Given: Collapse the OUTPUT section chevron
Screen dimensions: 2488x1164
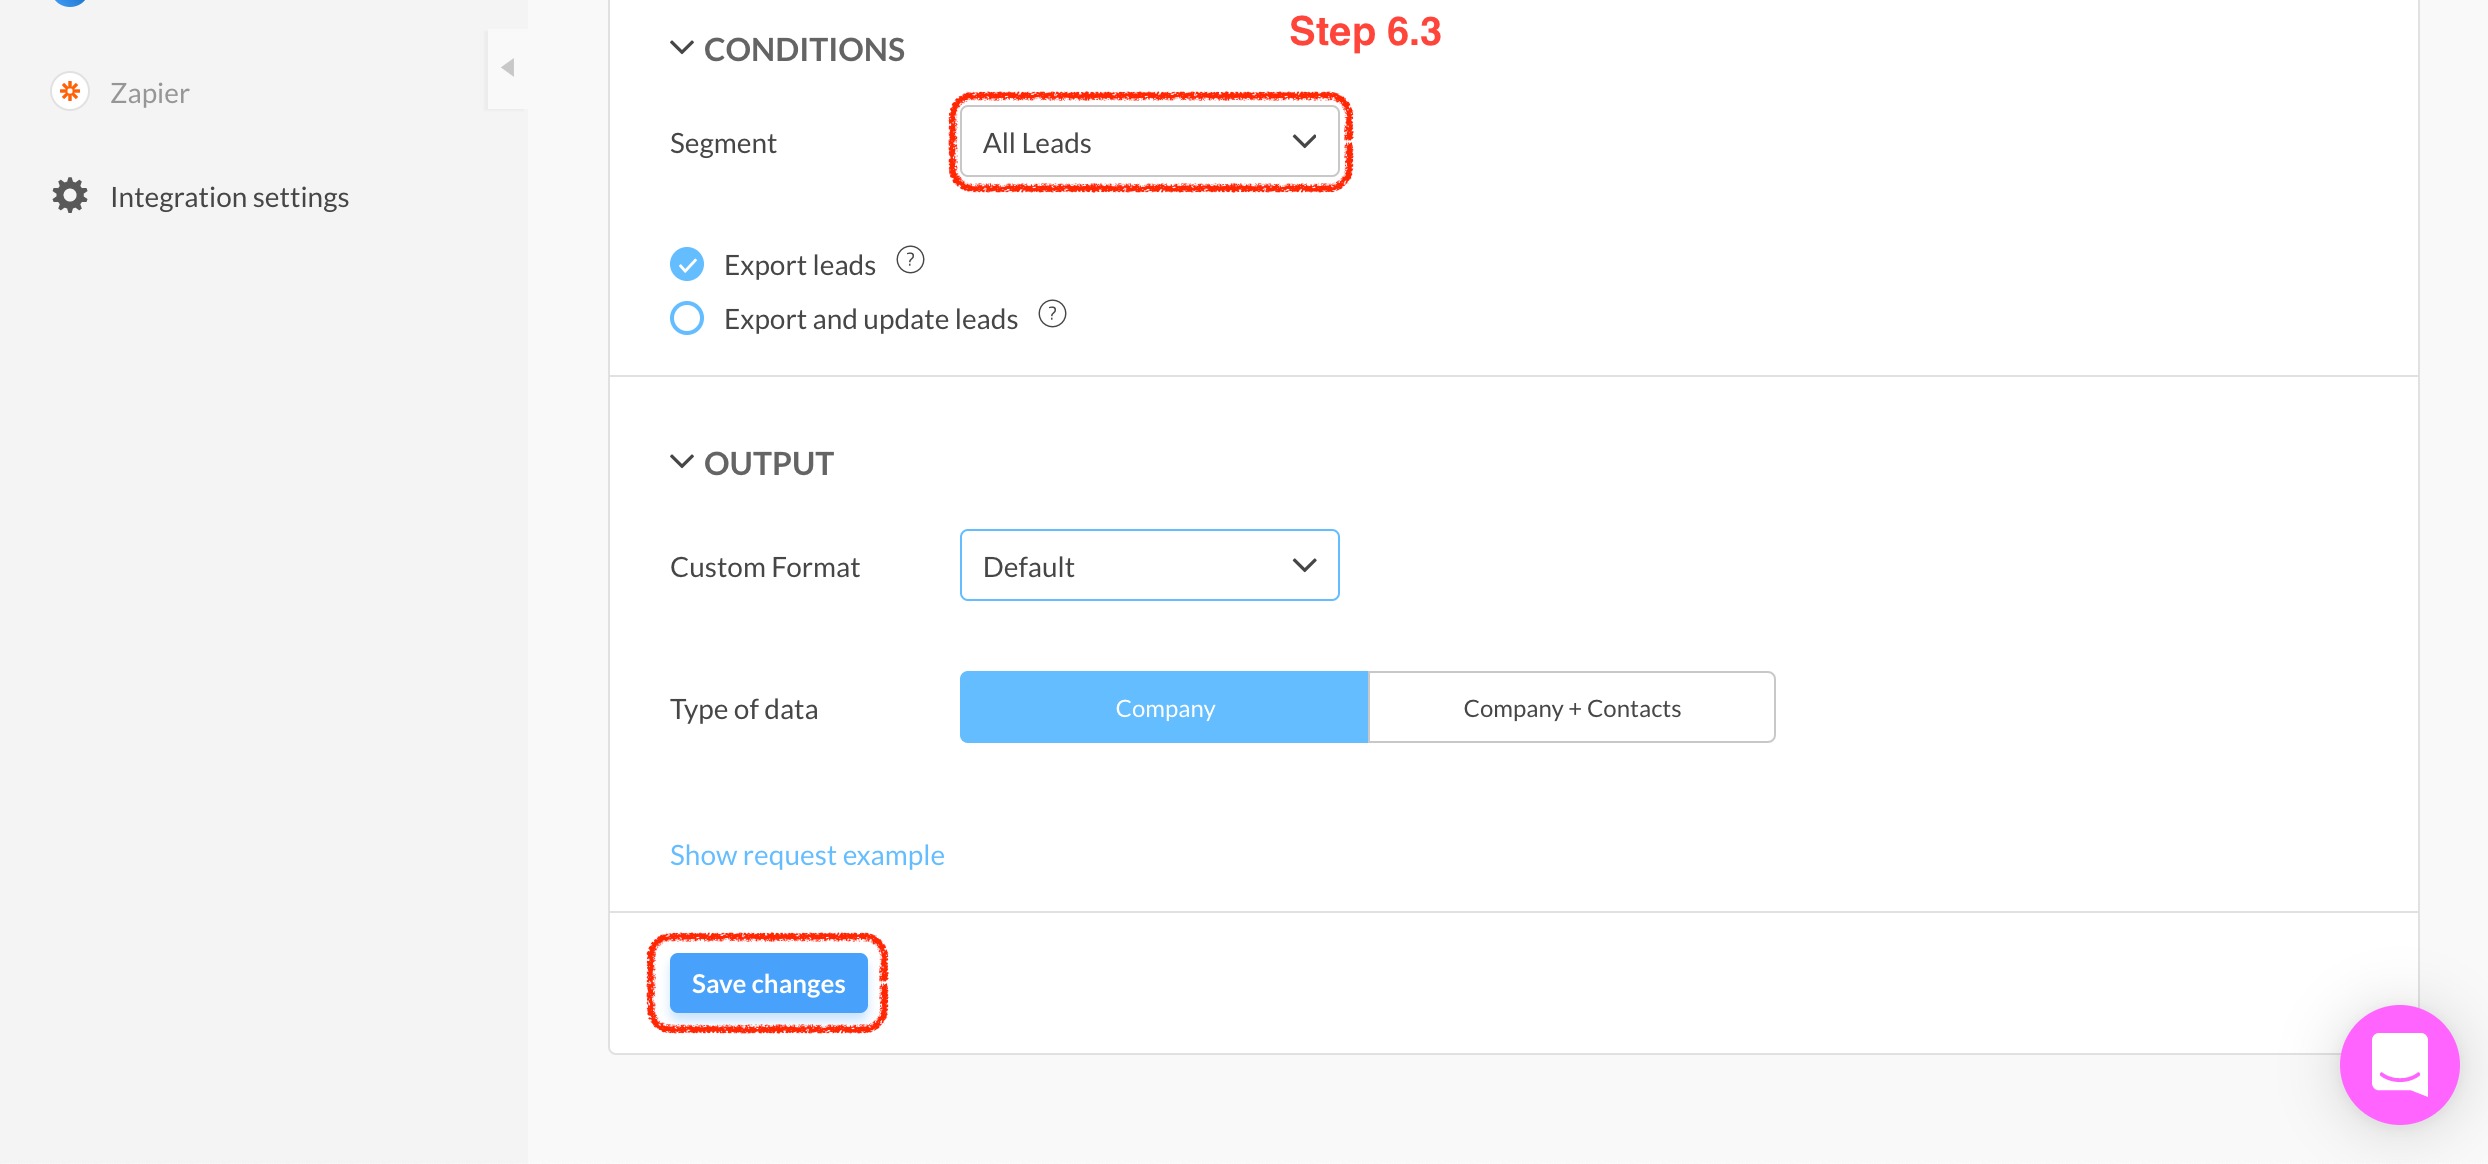Looking at the screenshot, I should coord(681,461).
